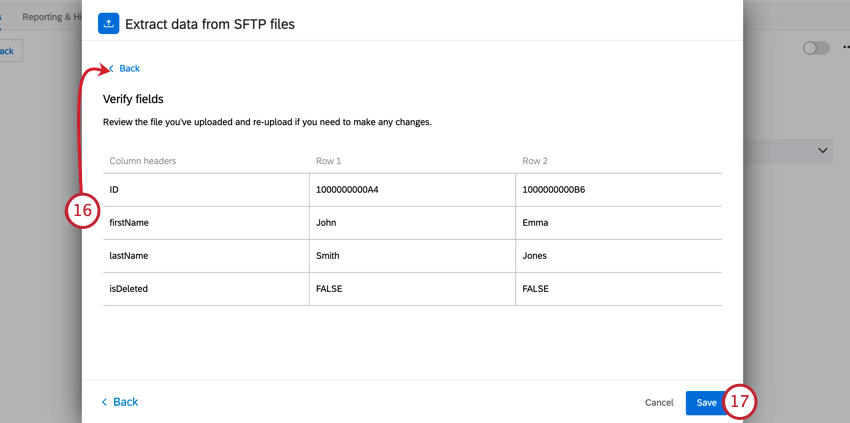Select the lastName field row
The width and height of the screenshot is (850, 423).
click(x=412, y=256)
